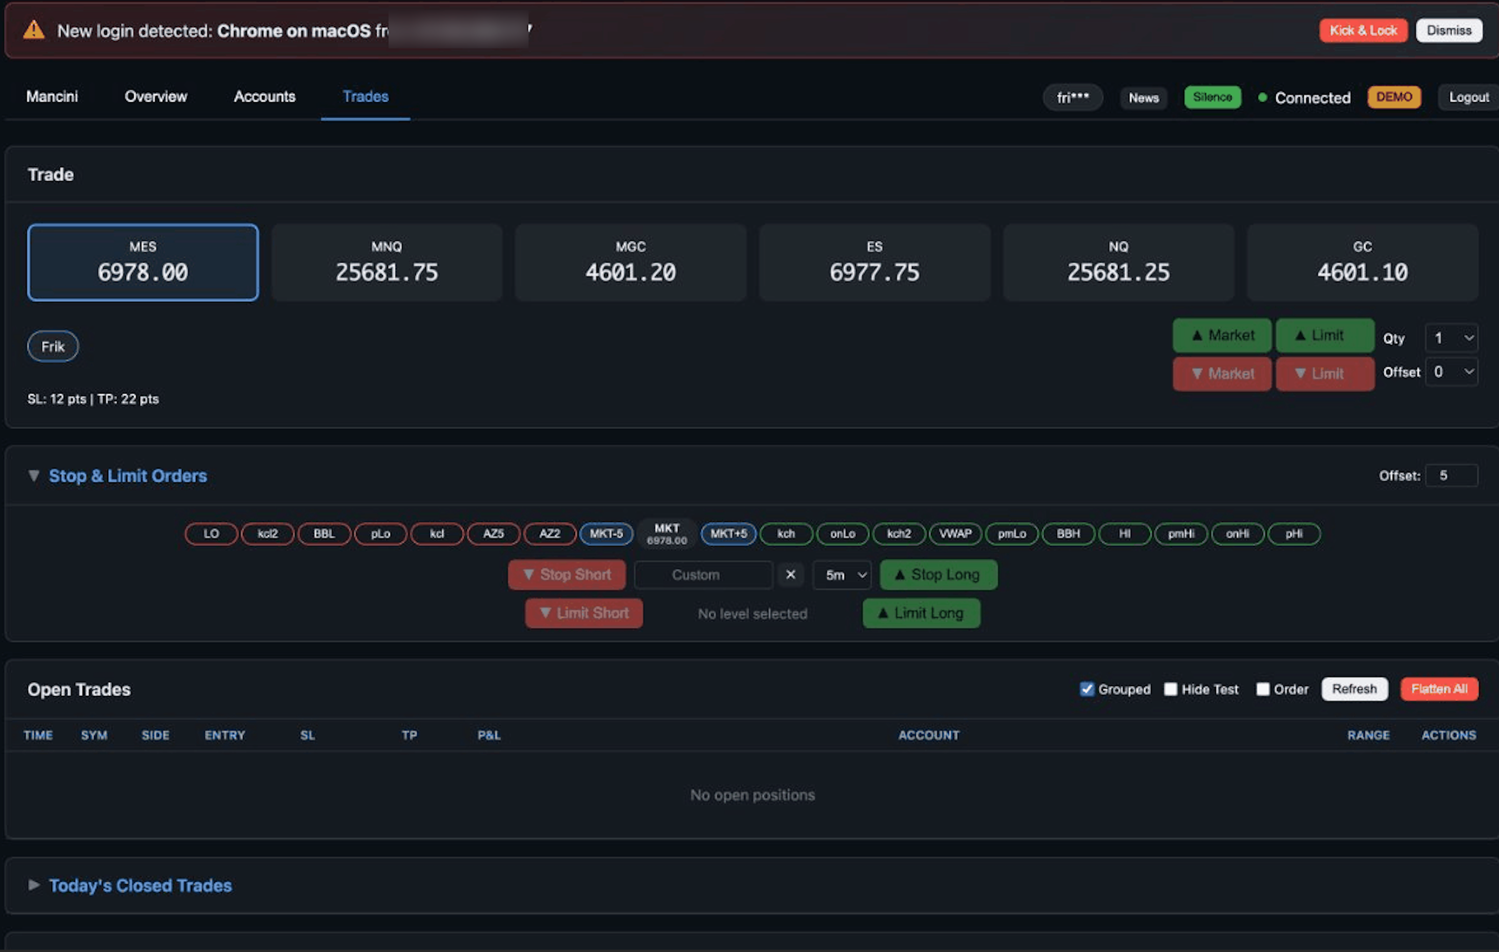The image size is (1499, 952).
Task: Select the BBH level pill
Action: point(1067,534)
